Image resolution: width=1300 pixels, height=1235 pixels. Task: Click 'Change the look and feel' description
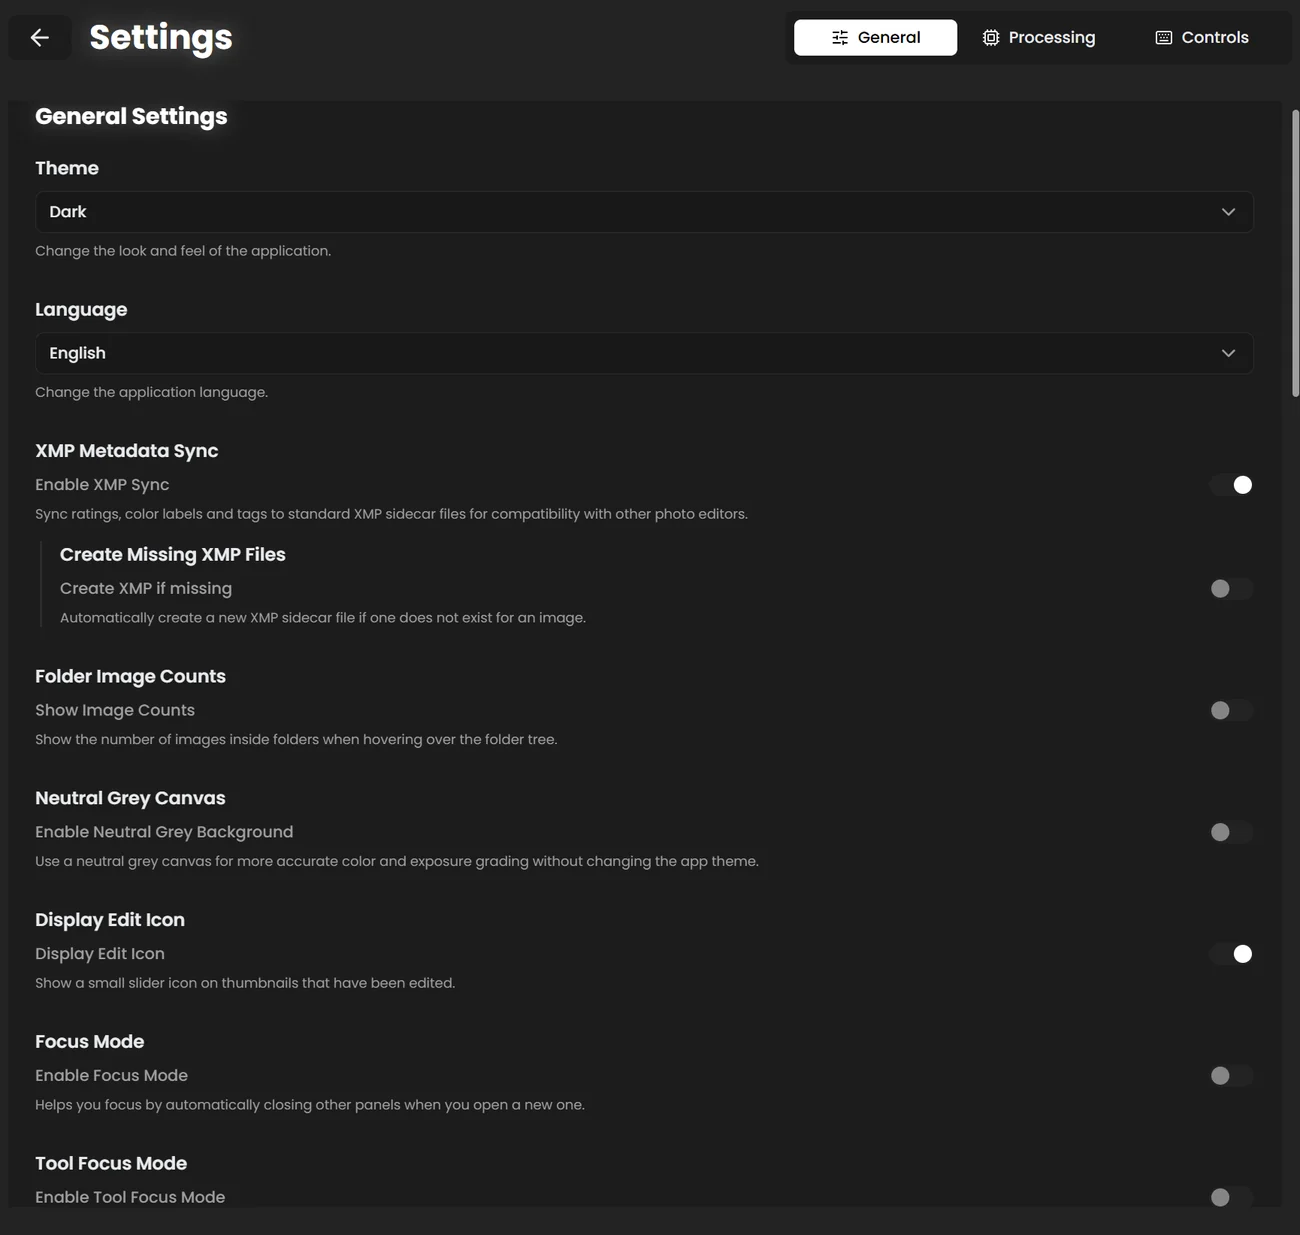[x=183, y=251]
